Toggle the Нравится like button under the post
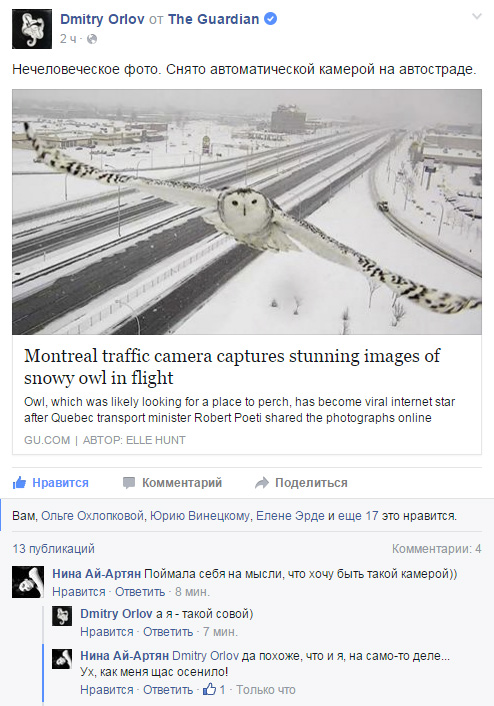This screenshot has width=494, height=706. pos(51,483)
